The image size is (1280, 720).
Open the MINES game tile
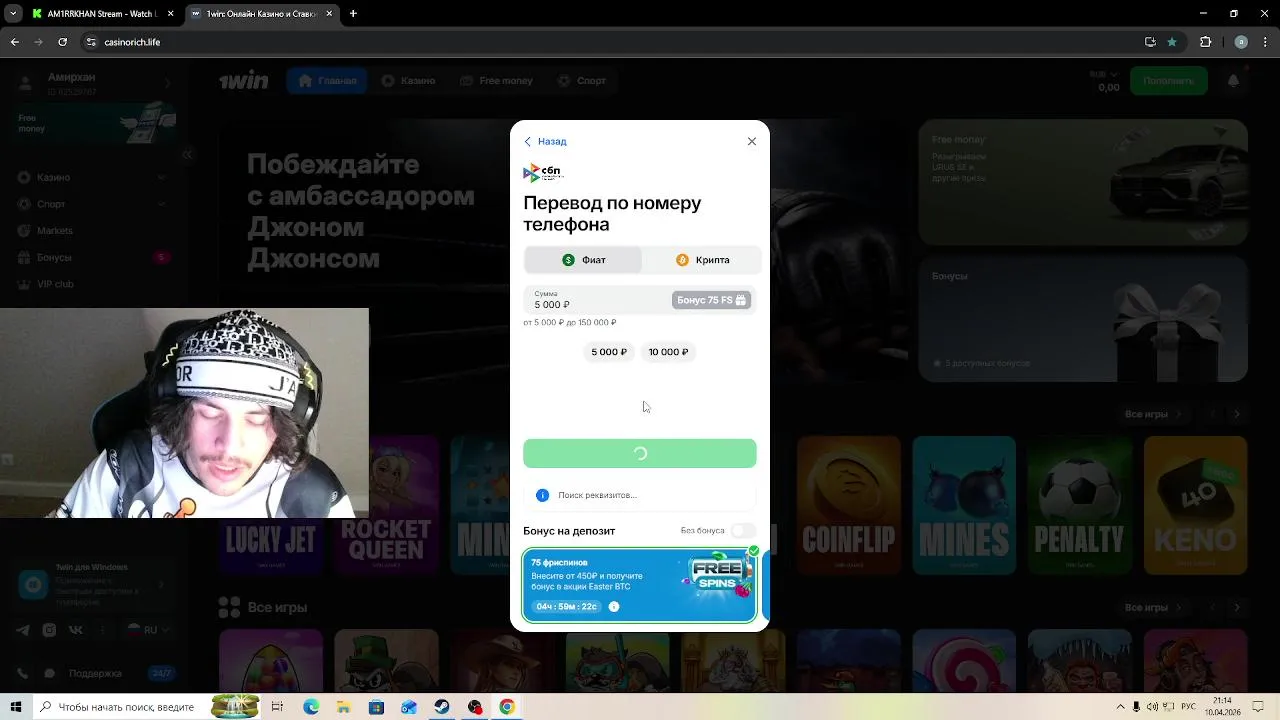click(x=964, y=505)
